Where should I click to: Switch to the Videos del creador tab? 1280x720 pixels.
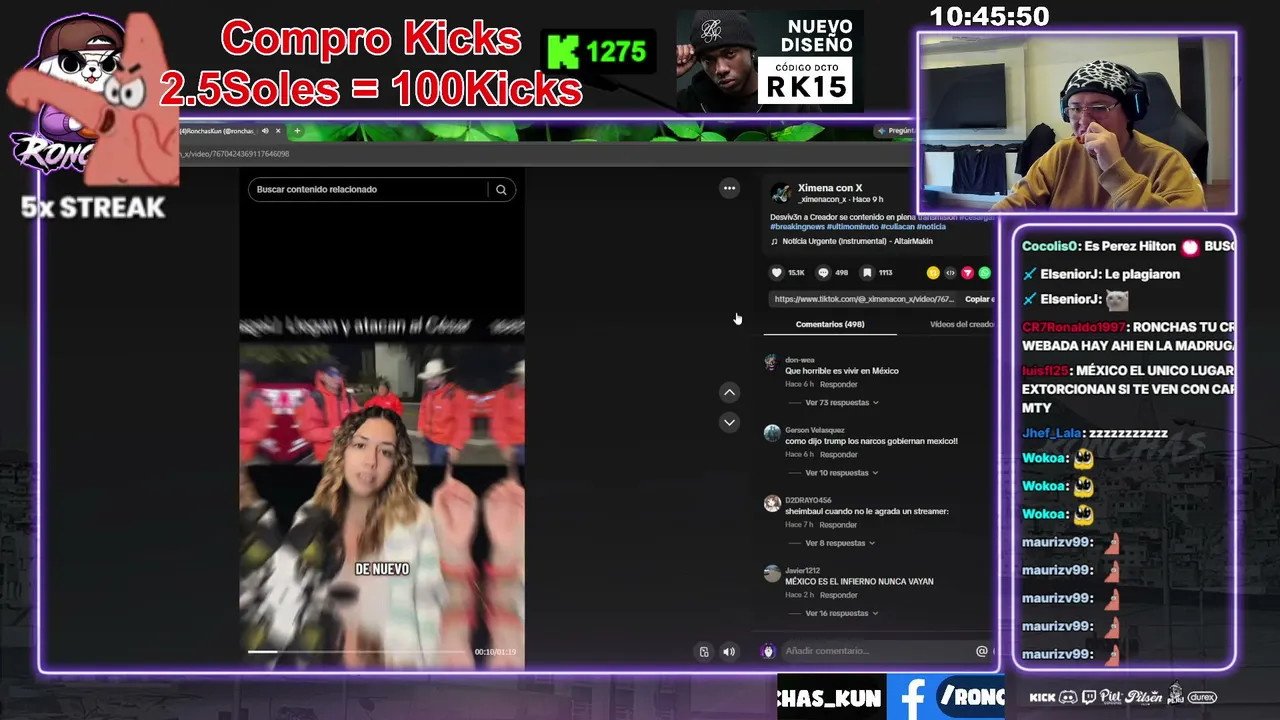coord(962,324)
